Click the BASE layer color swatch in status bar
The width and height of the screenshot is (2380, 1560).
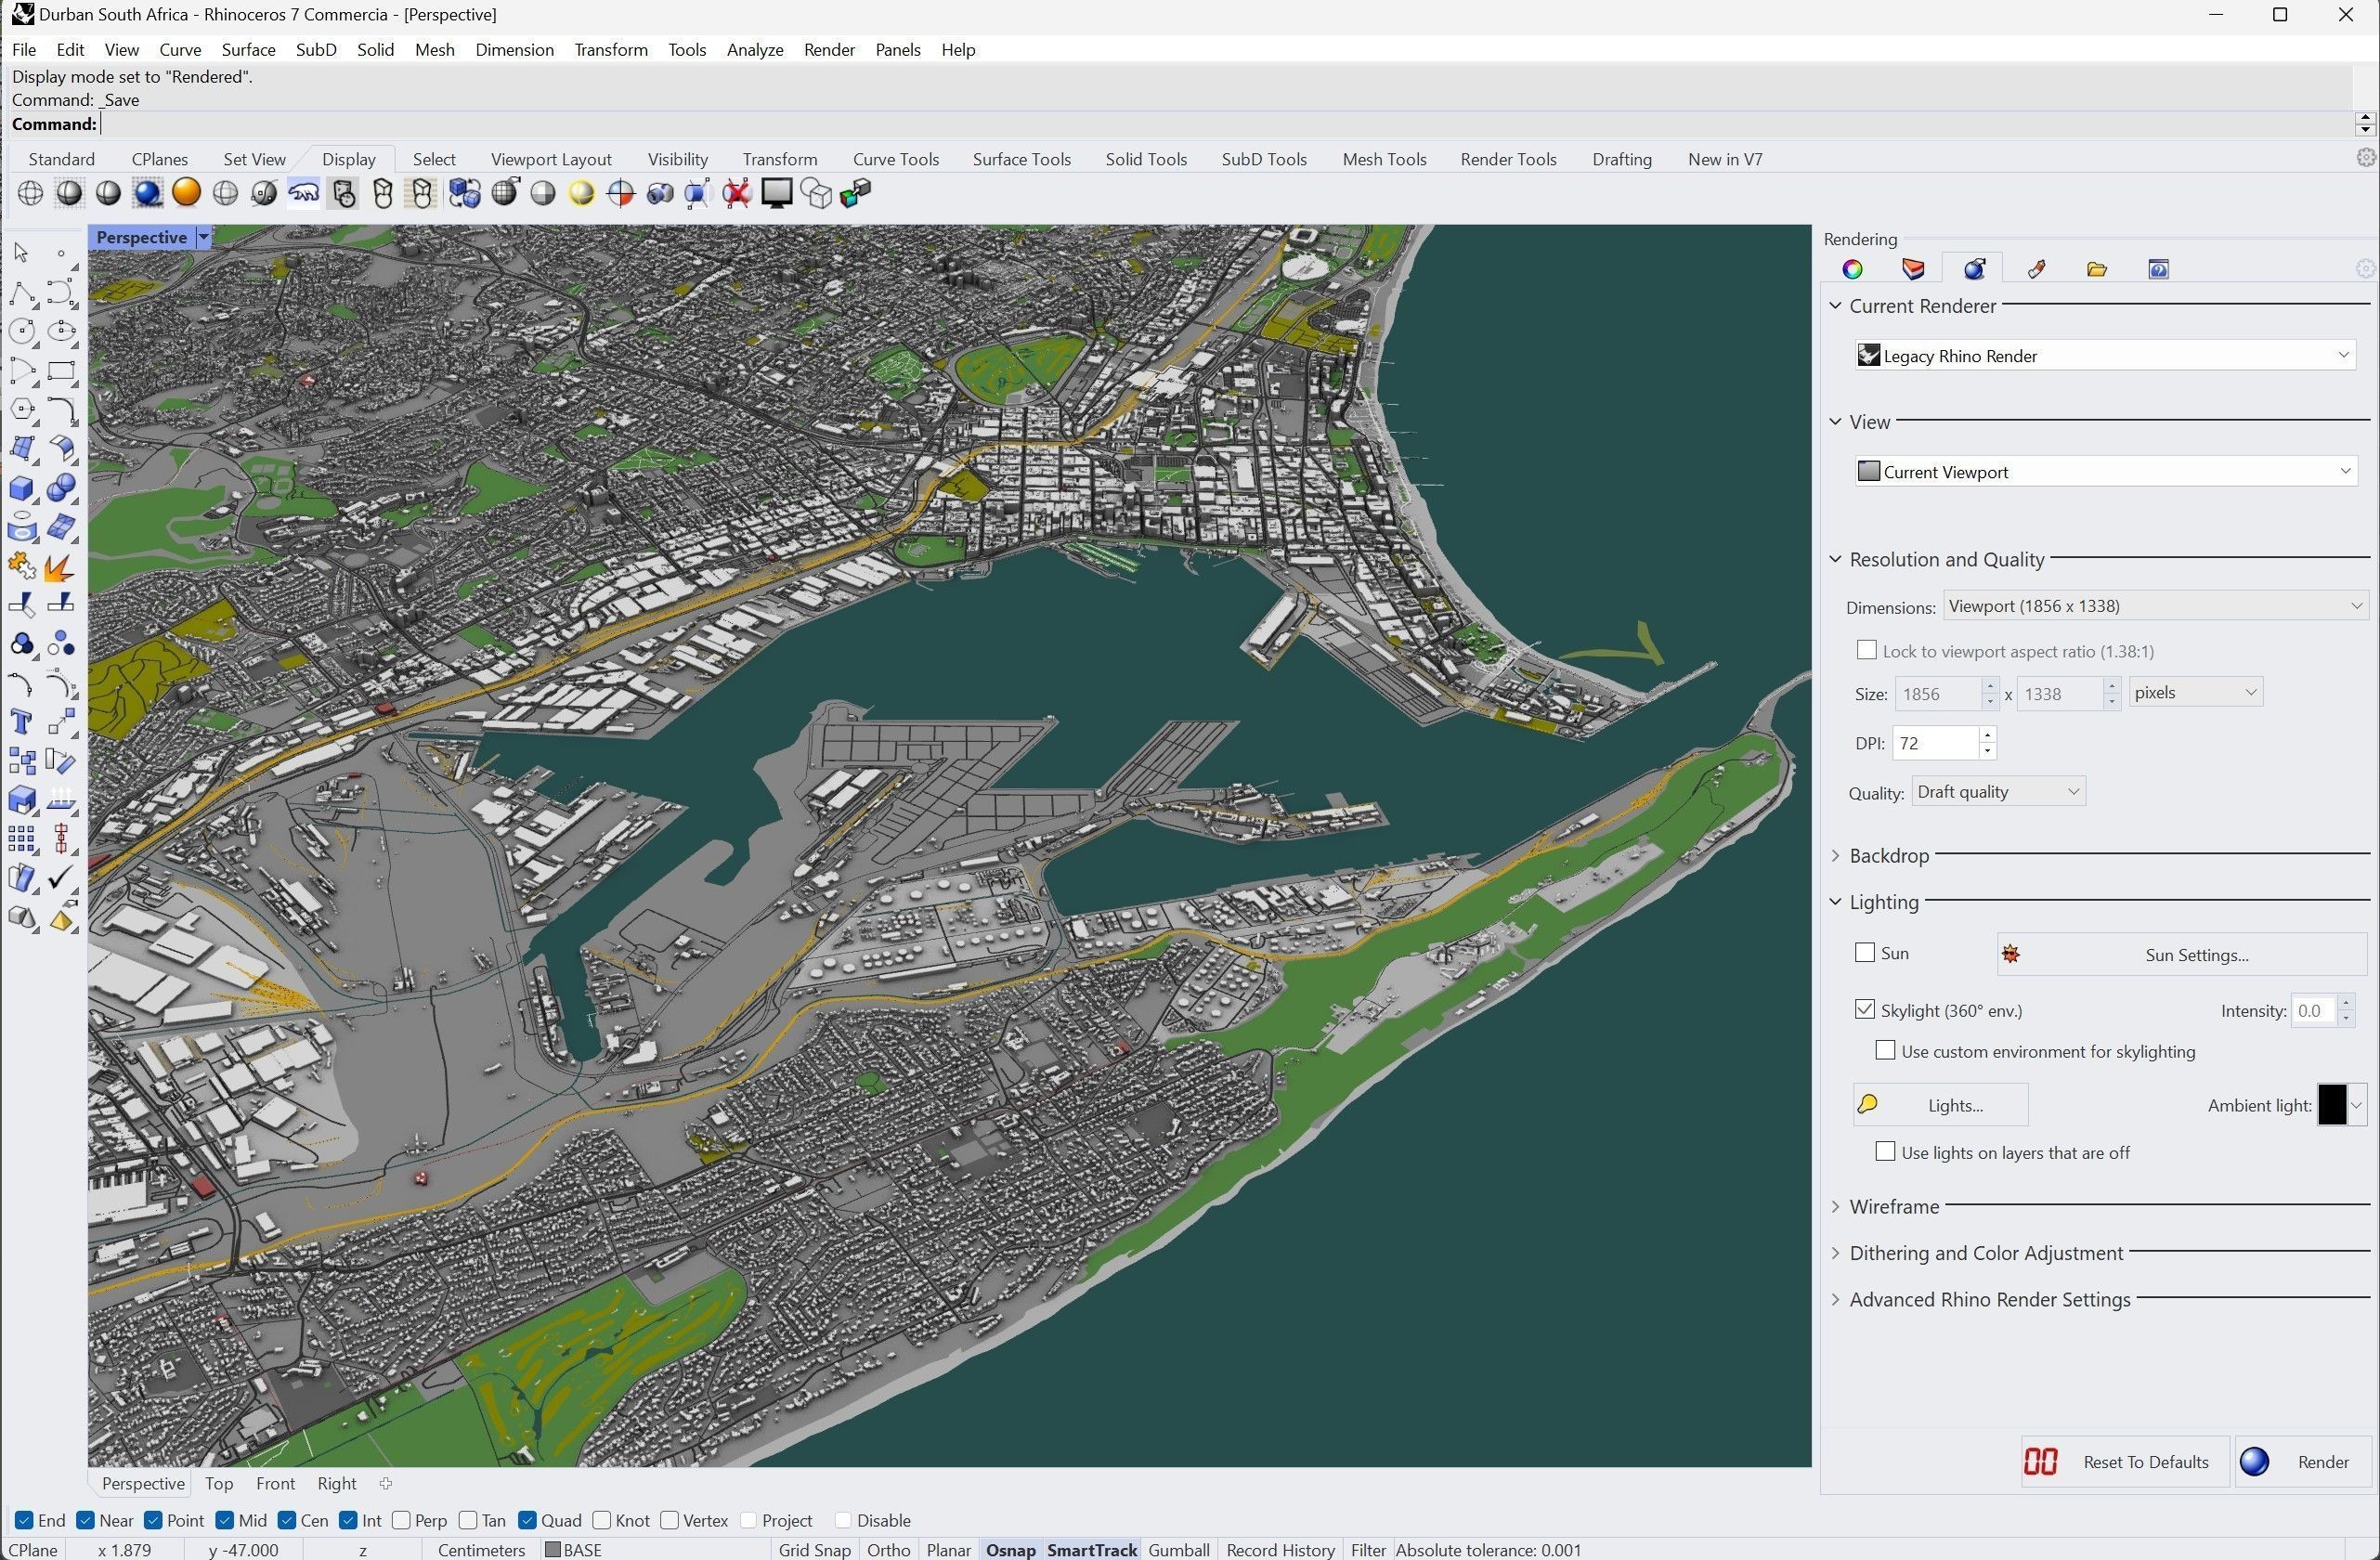point(552,1549)
